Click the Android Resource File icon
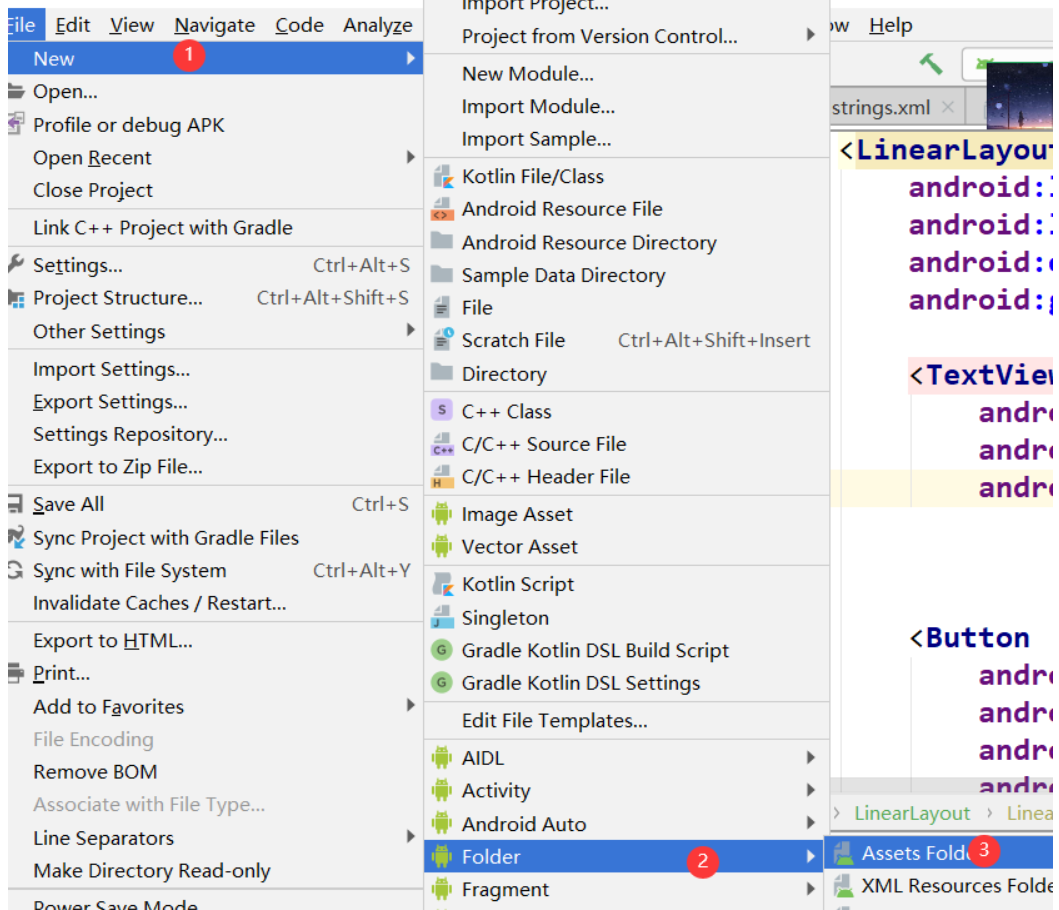Viewport: 1059px width, 910px height. (444, 209)
